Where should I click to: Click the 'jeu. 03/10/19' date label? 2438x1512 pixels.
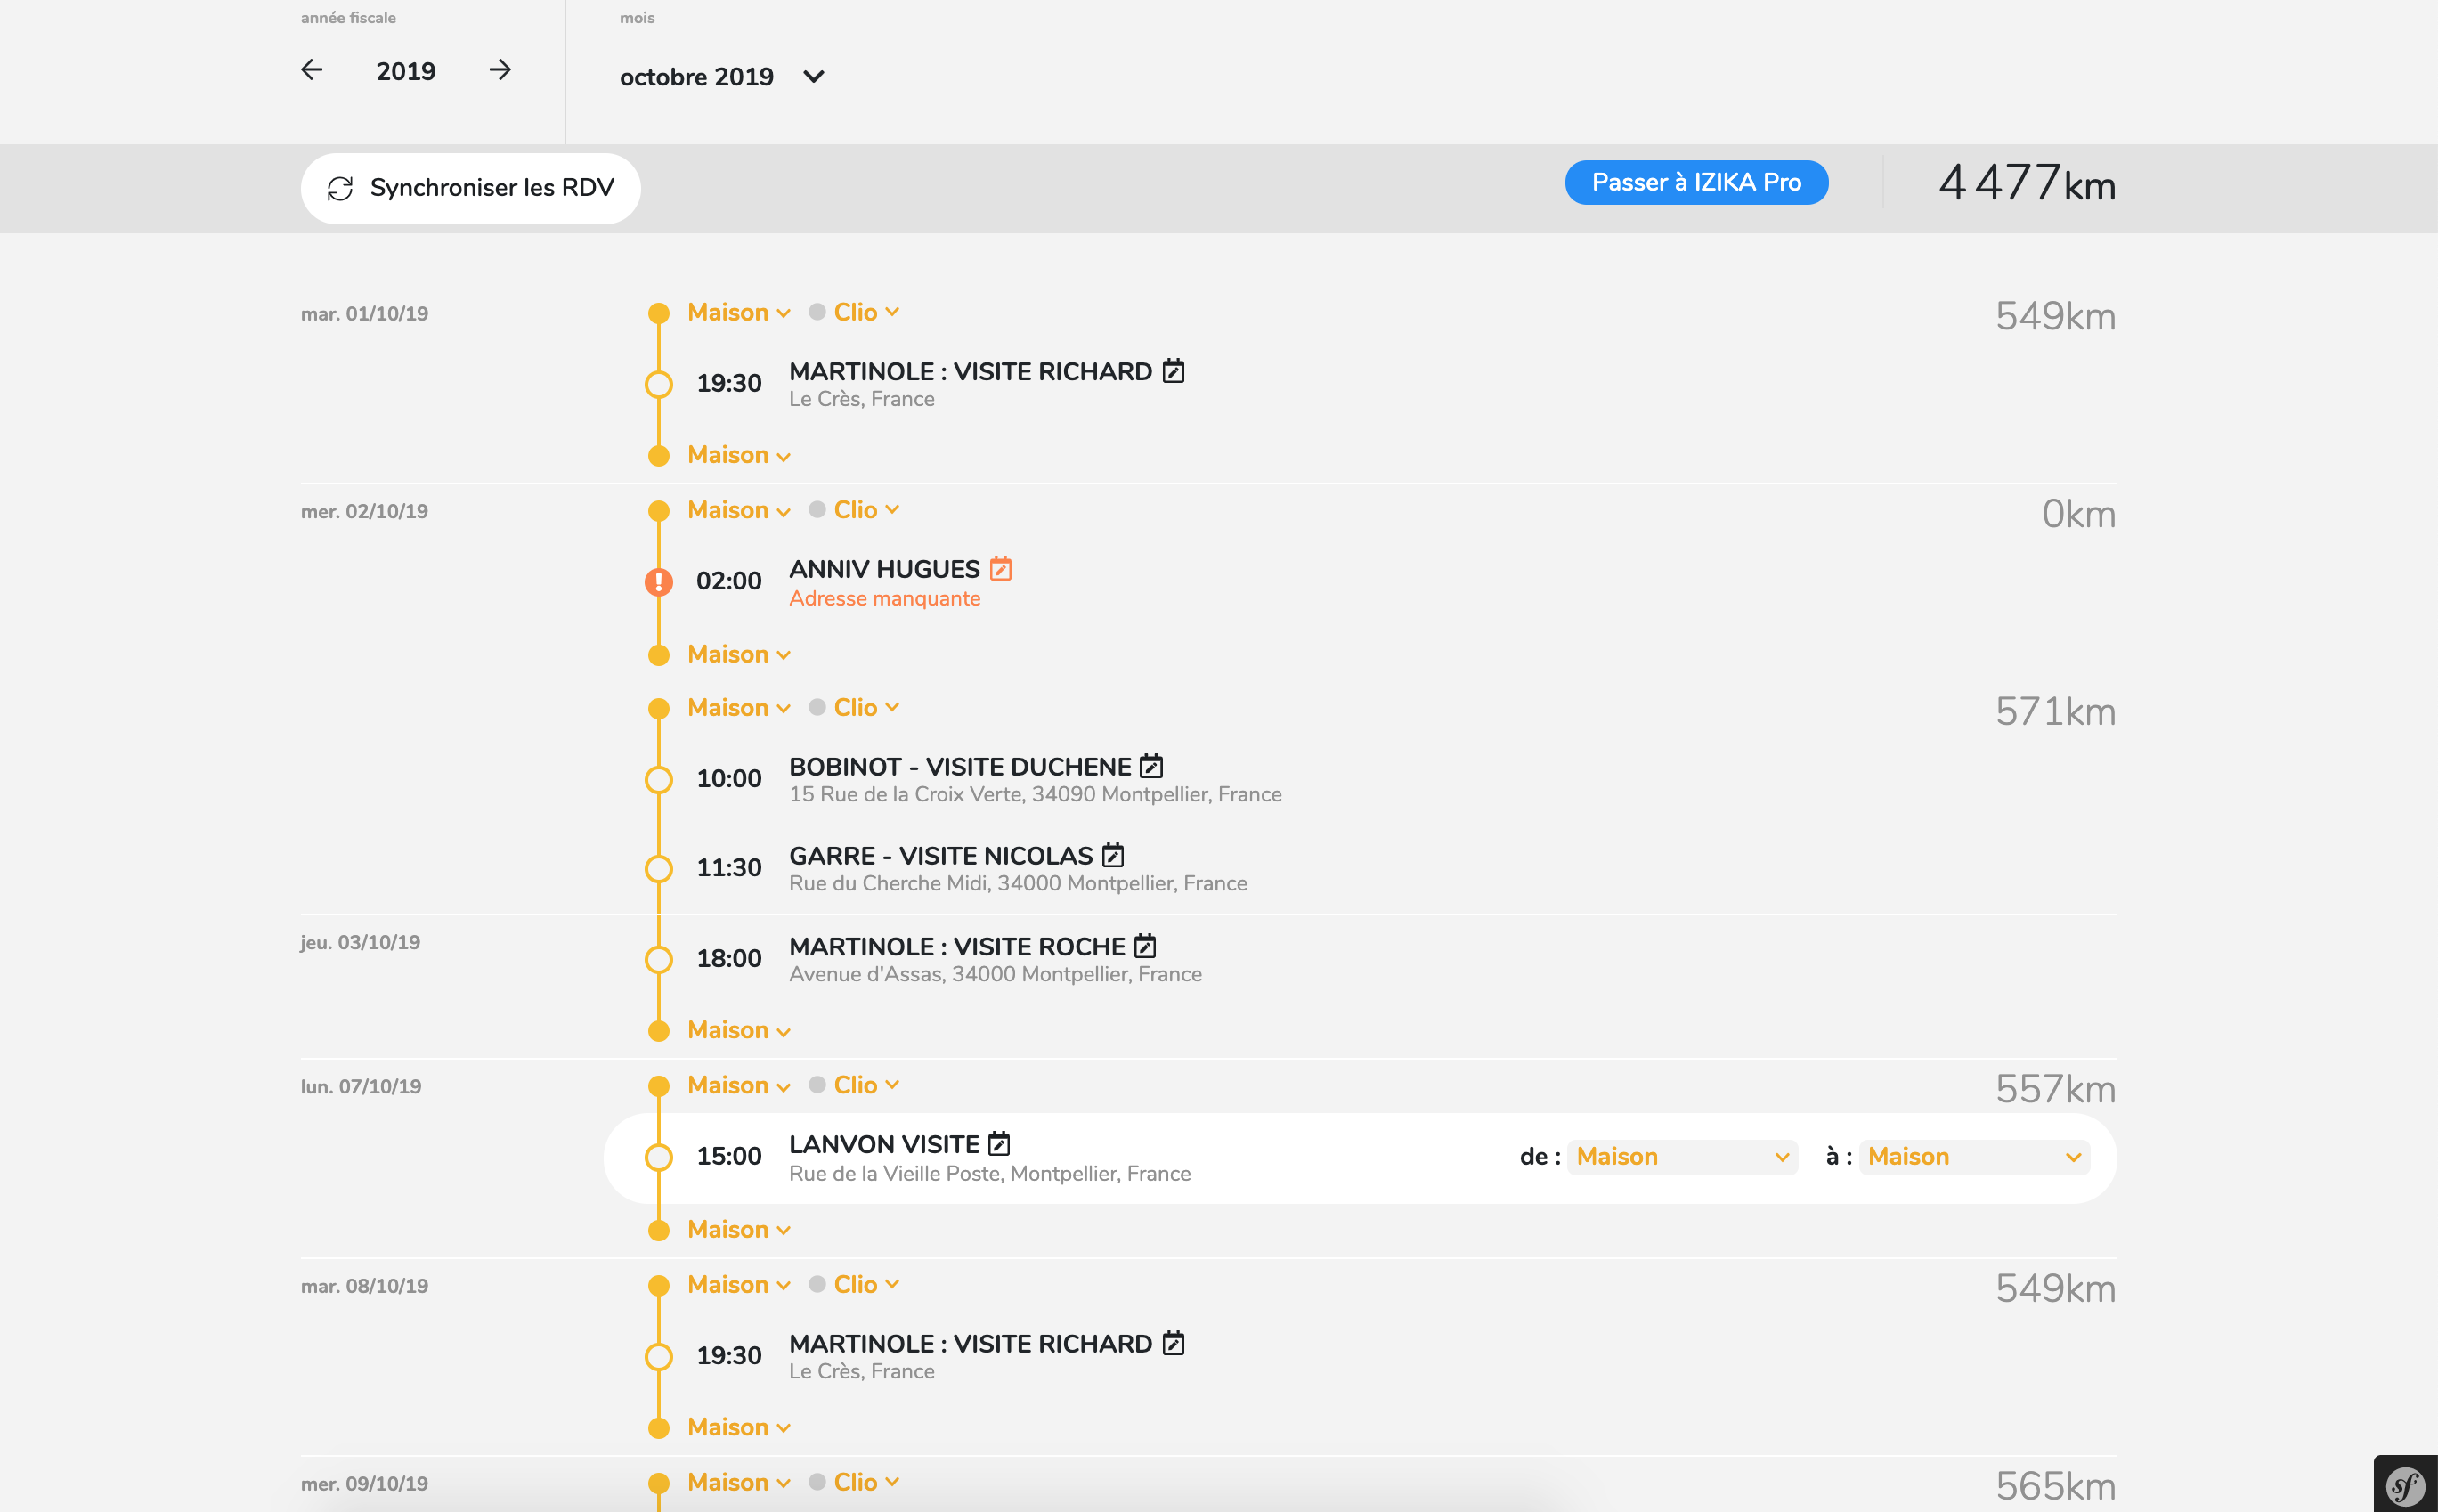[x=360, y=942]
